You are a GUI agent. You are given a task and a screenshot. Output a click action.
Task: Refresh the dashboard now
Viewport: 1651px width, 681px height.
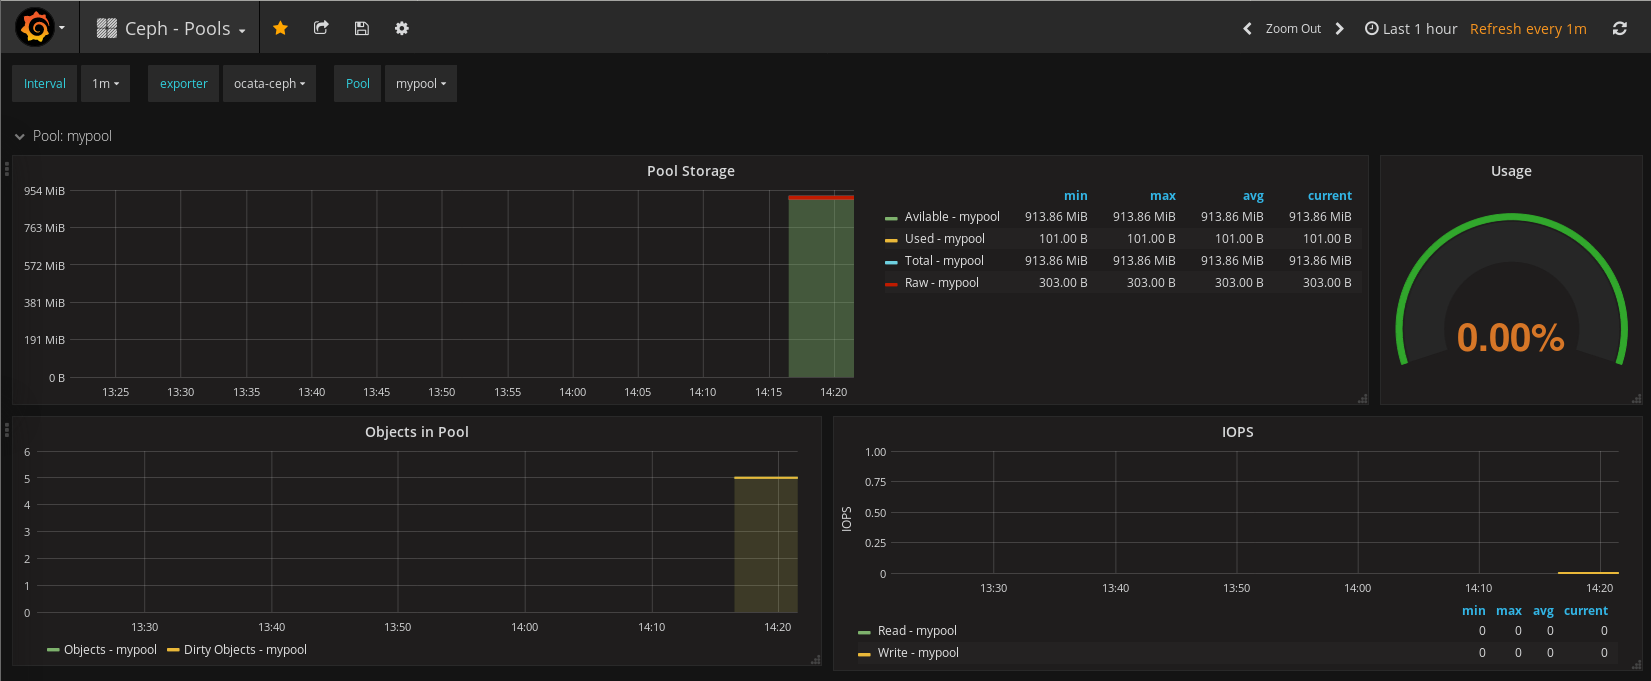tap(1620, 29)
